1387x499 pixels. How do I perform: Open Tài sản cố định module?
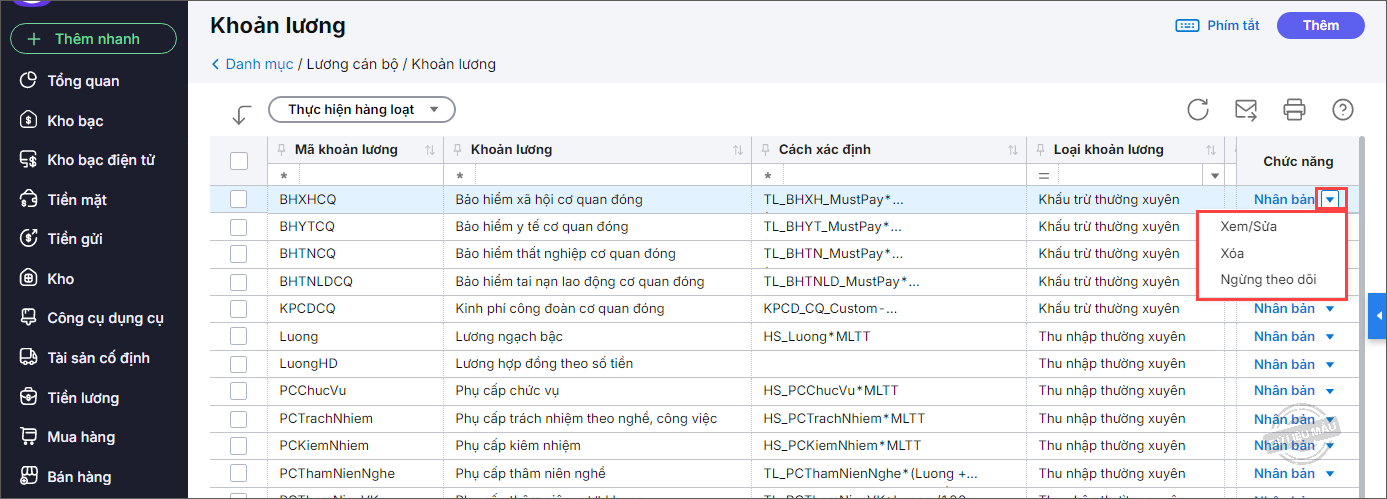[98, 358]
